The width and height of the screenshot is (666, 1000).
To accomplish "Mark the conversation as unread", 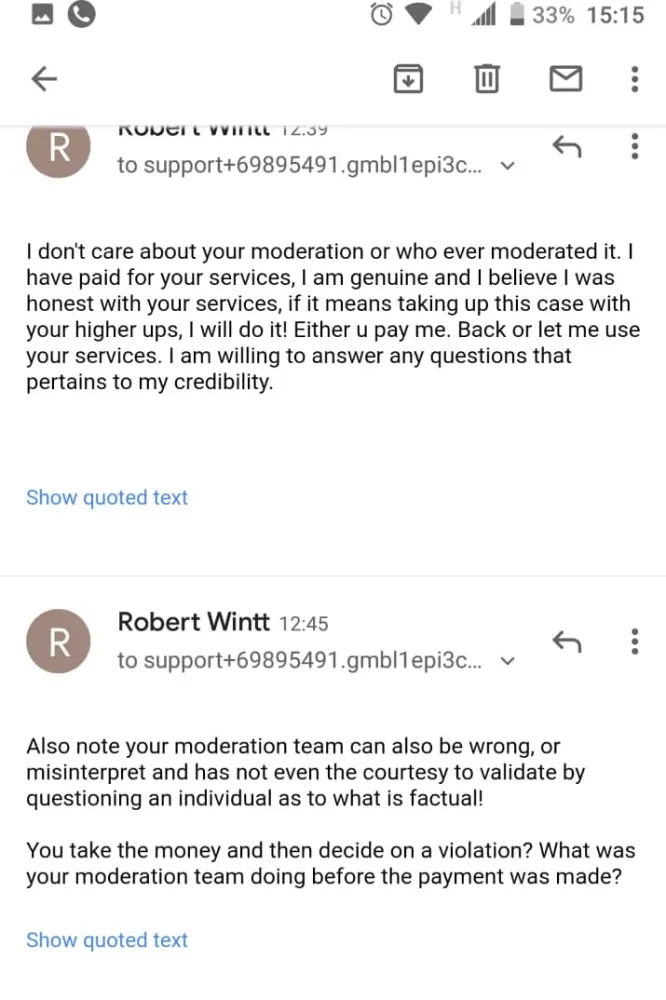I will coord(566,78).
